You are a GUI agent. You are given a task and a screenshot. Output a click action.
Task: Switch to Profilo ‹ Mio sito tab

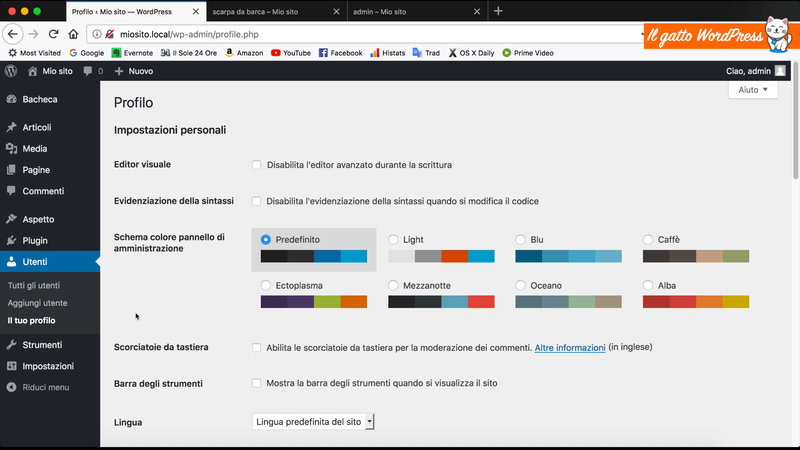pyautogui.click(x=136, y=11)
